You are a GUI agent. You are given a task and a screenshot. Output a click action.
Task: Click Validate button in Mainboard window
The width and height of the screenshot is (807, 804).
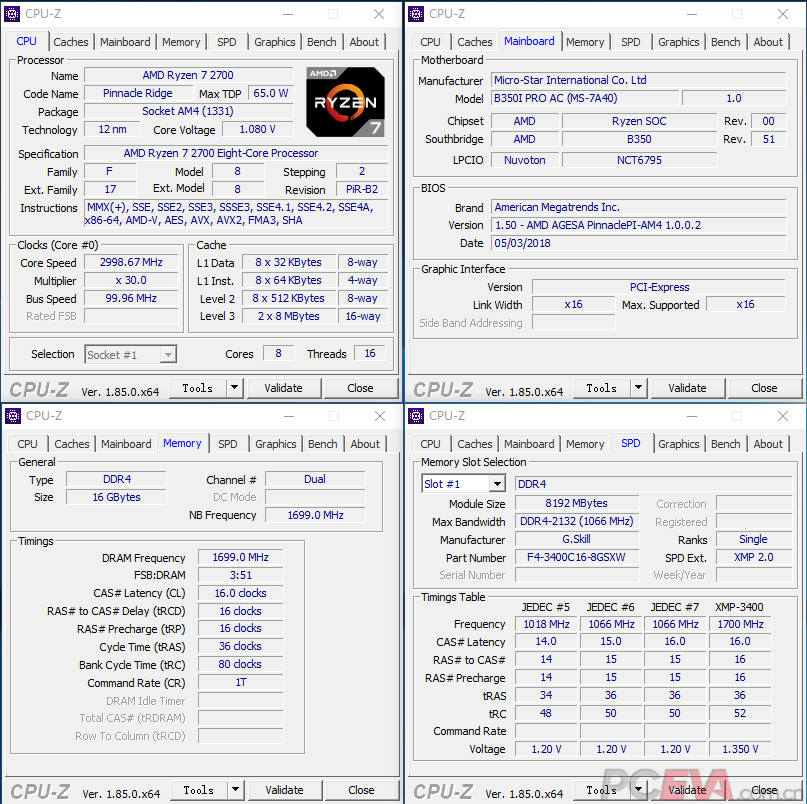point(688,388)
